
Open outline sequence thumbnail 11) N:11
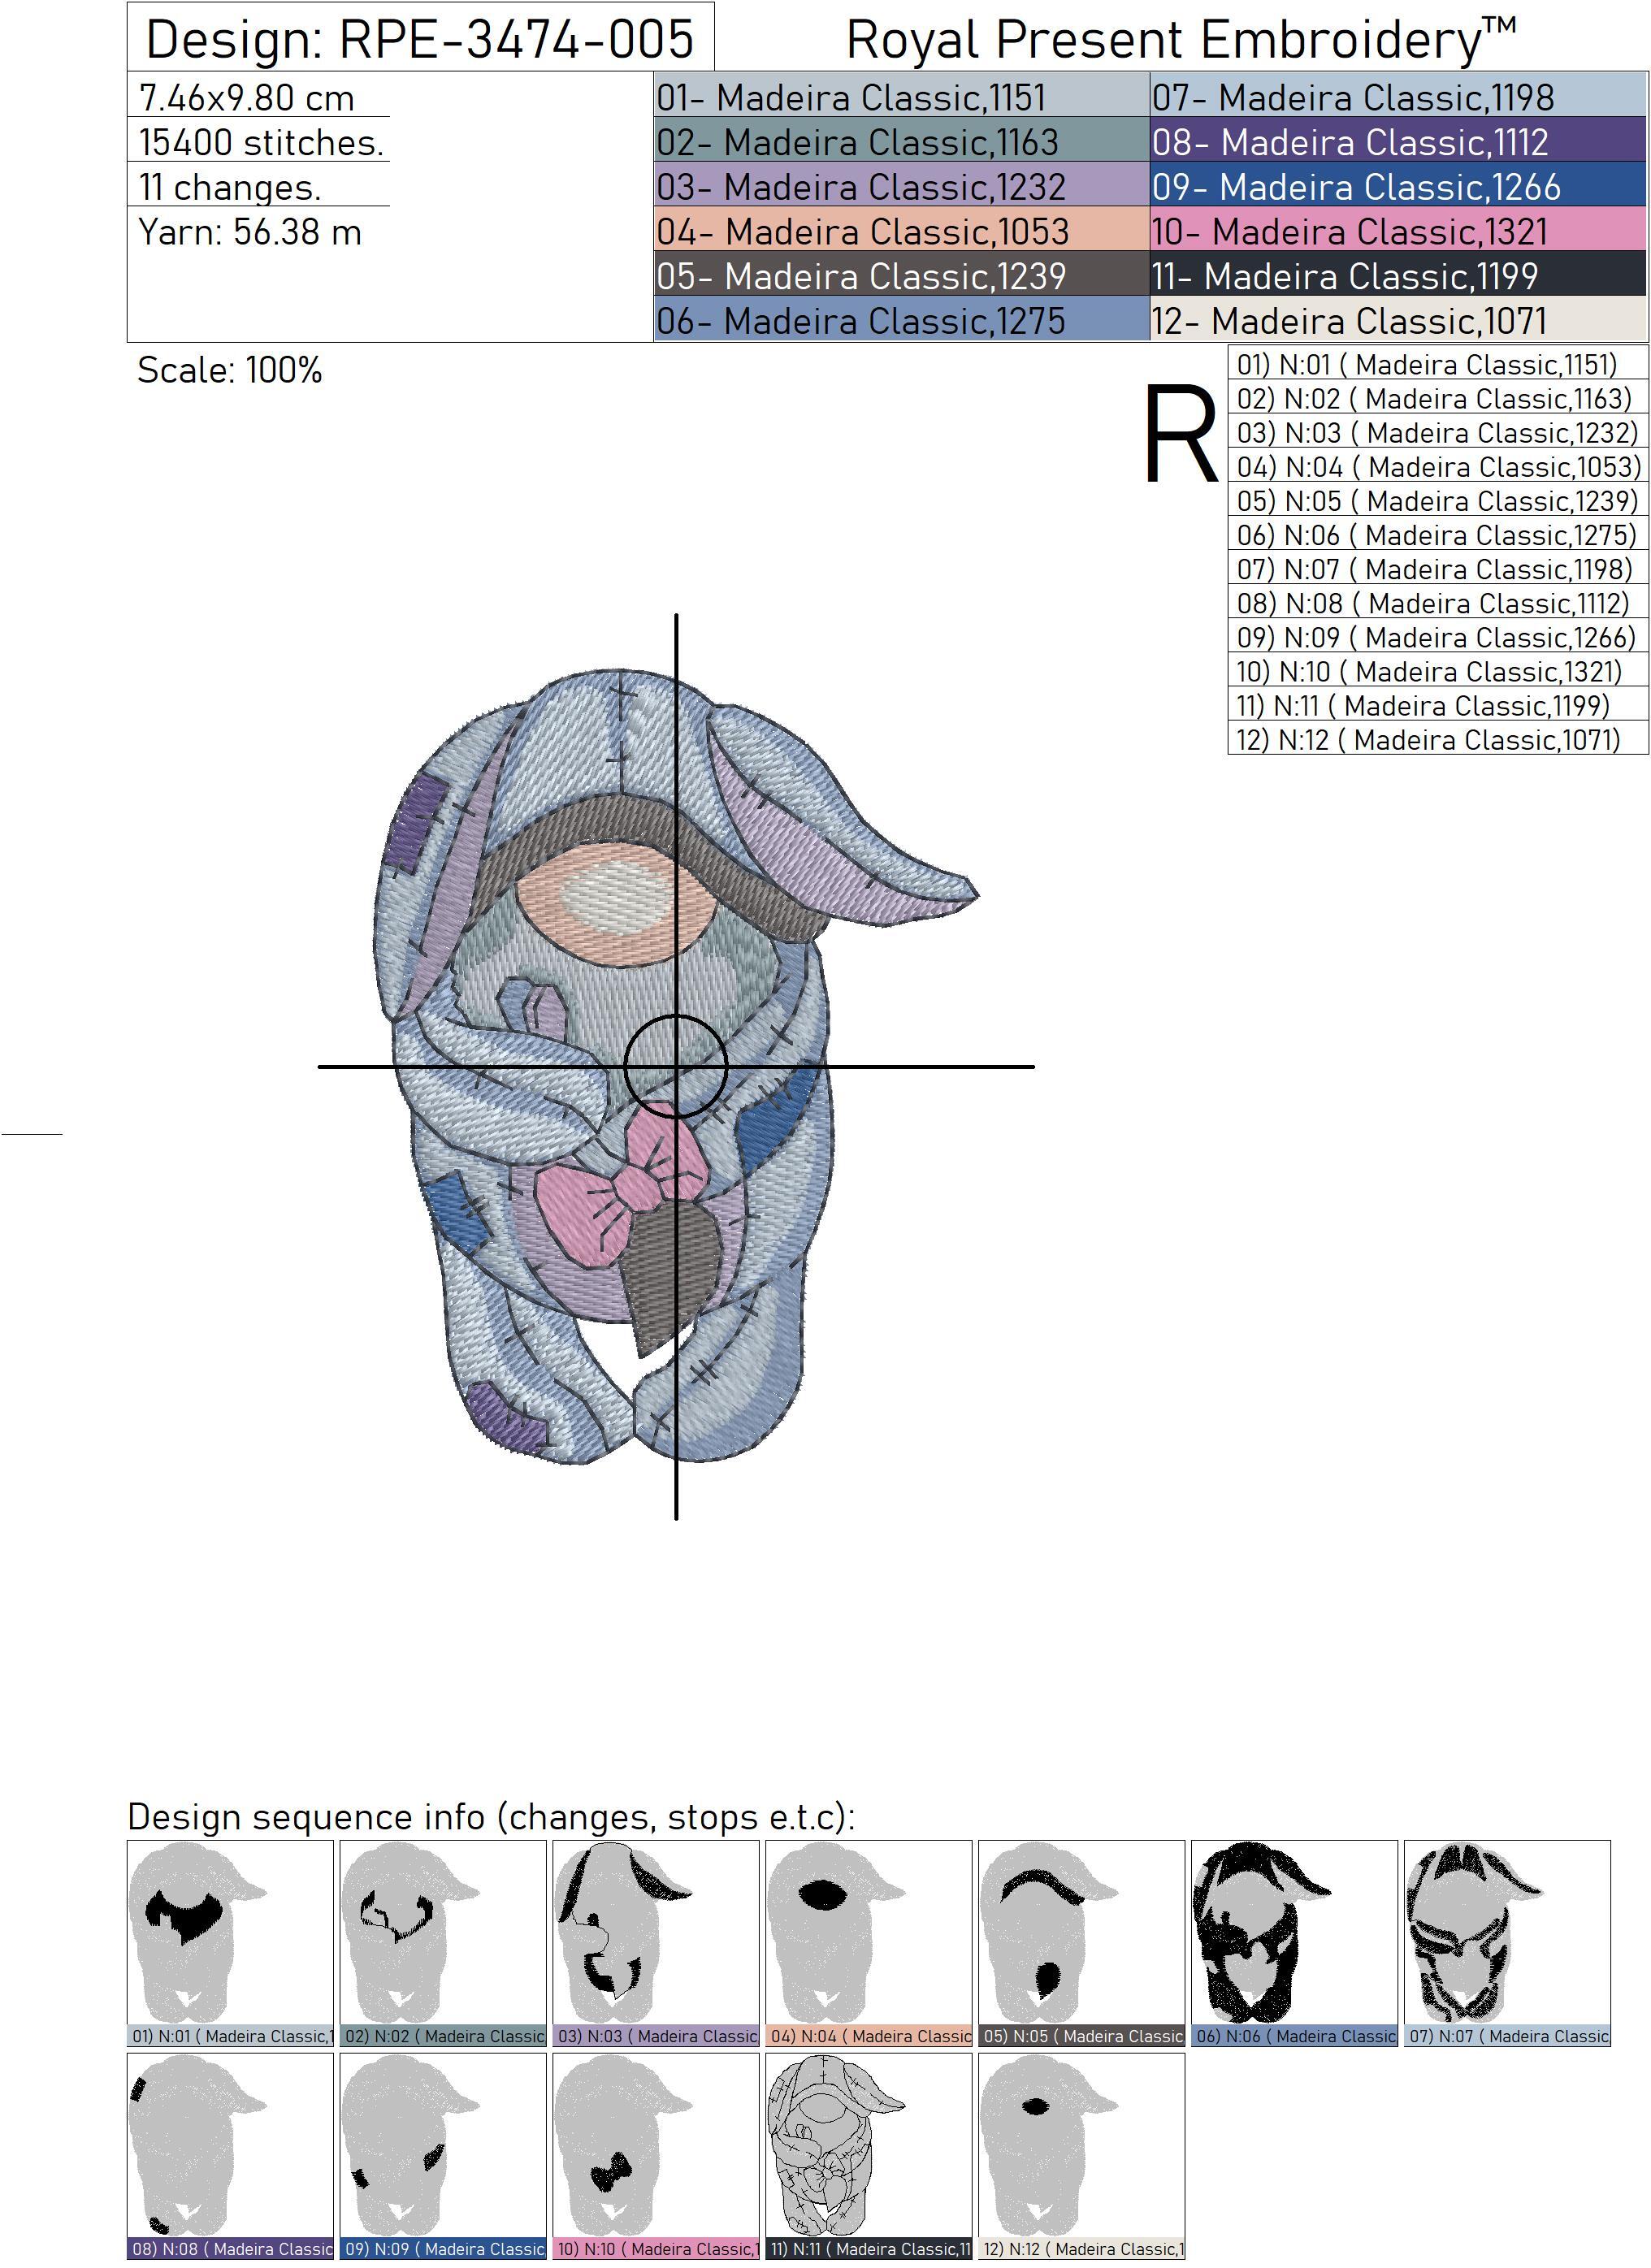[869, 2155]
